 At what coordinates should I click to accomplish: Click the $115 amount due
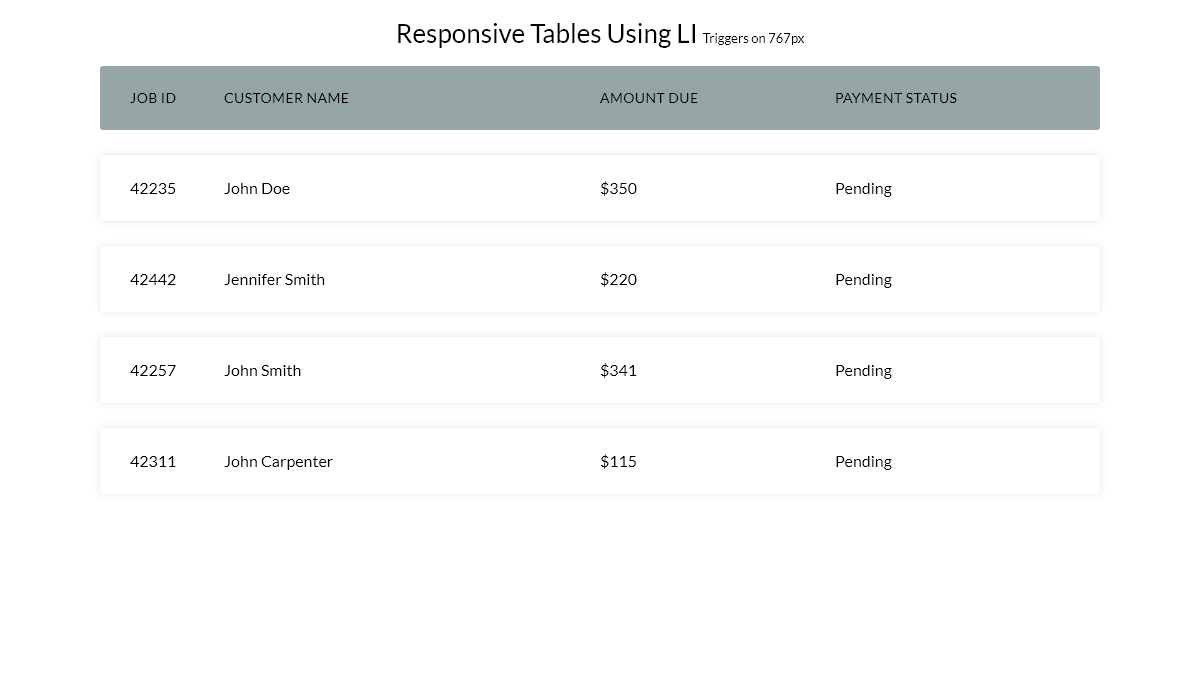coord(618,461)
